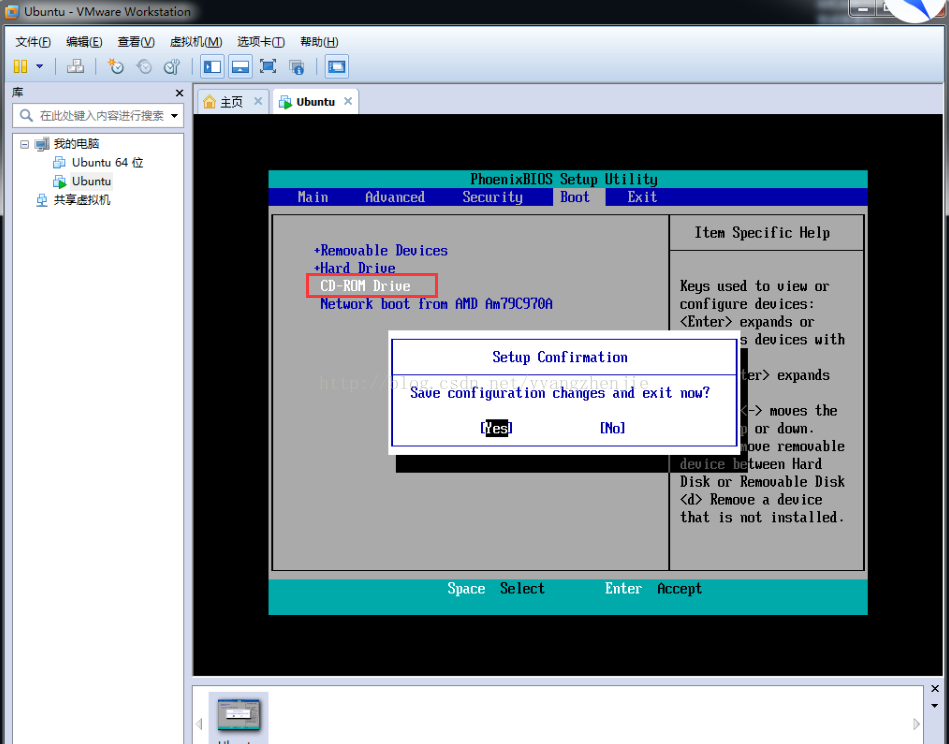Take a snapshot with the clock-star icon

[115, 67]
